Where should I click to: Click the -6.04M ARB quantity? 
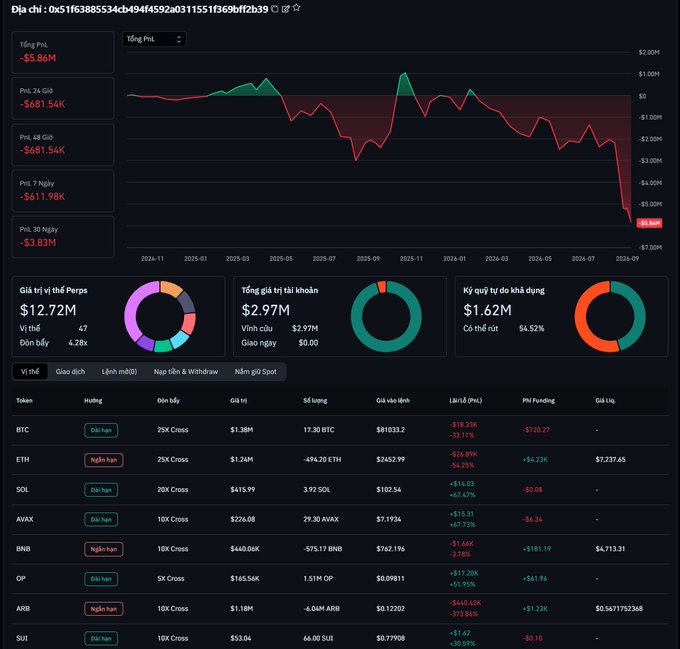coord(324,609)
